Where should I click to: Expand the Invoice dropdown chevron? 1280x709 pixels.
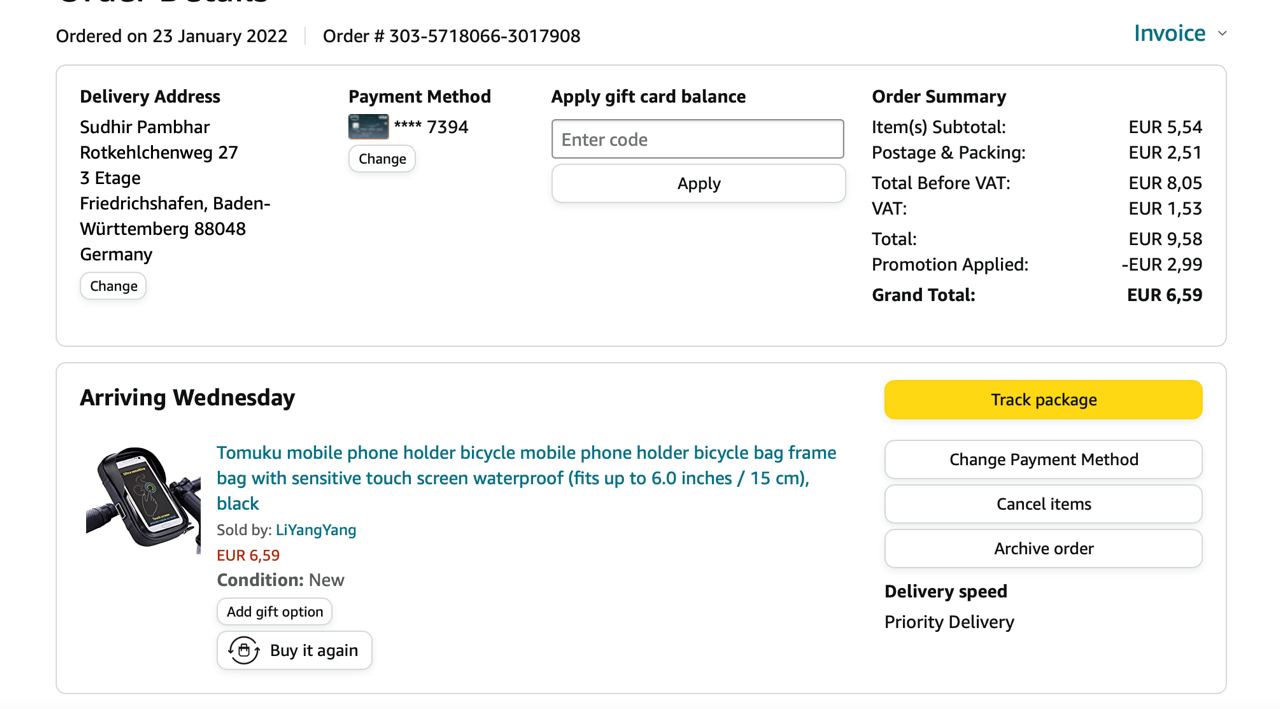(x=1222, y=34)
